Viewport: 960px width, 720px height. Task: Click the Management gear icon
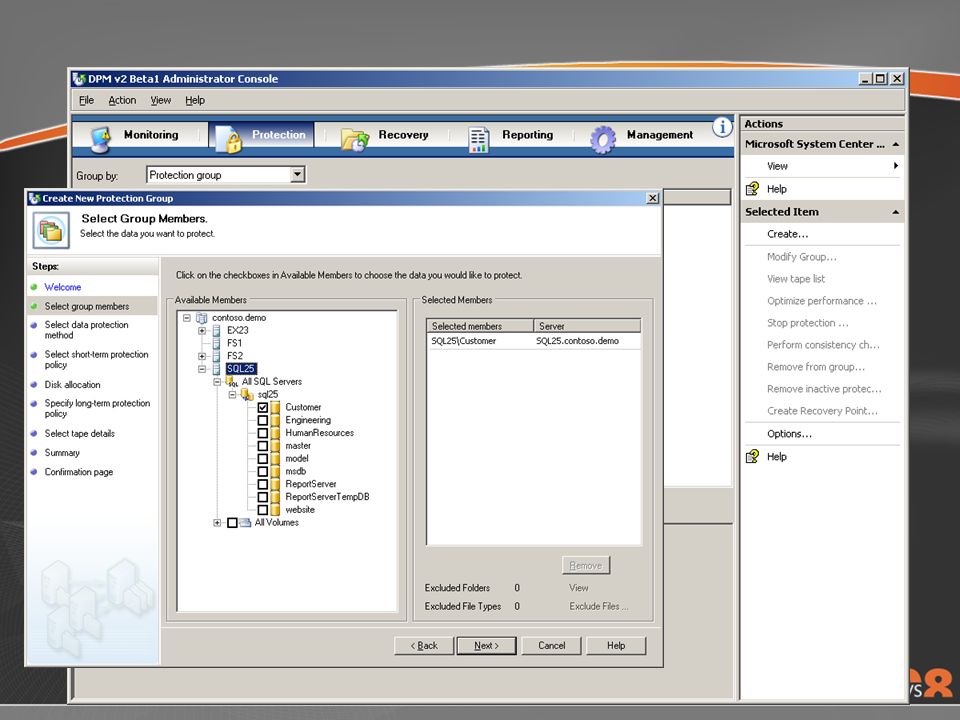pyautogui.click(x=603, y=139)
